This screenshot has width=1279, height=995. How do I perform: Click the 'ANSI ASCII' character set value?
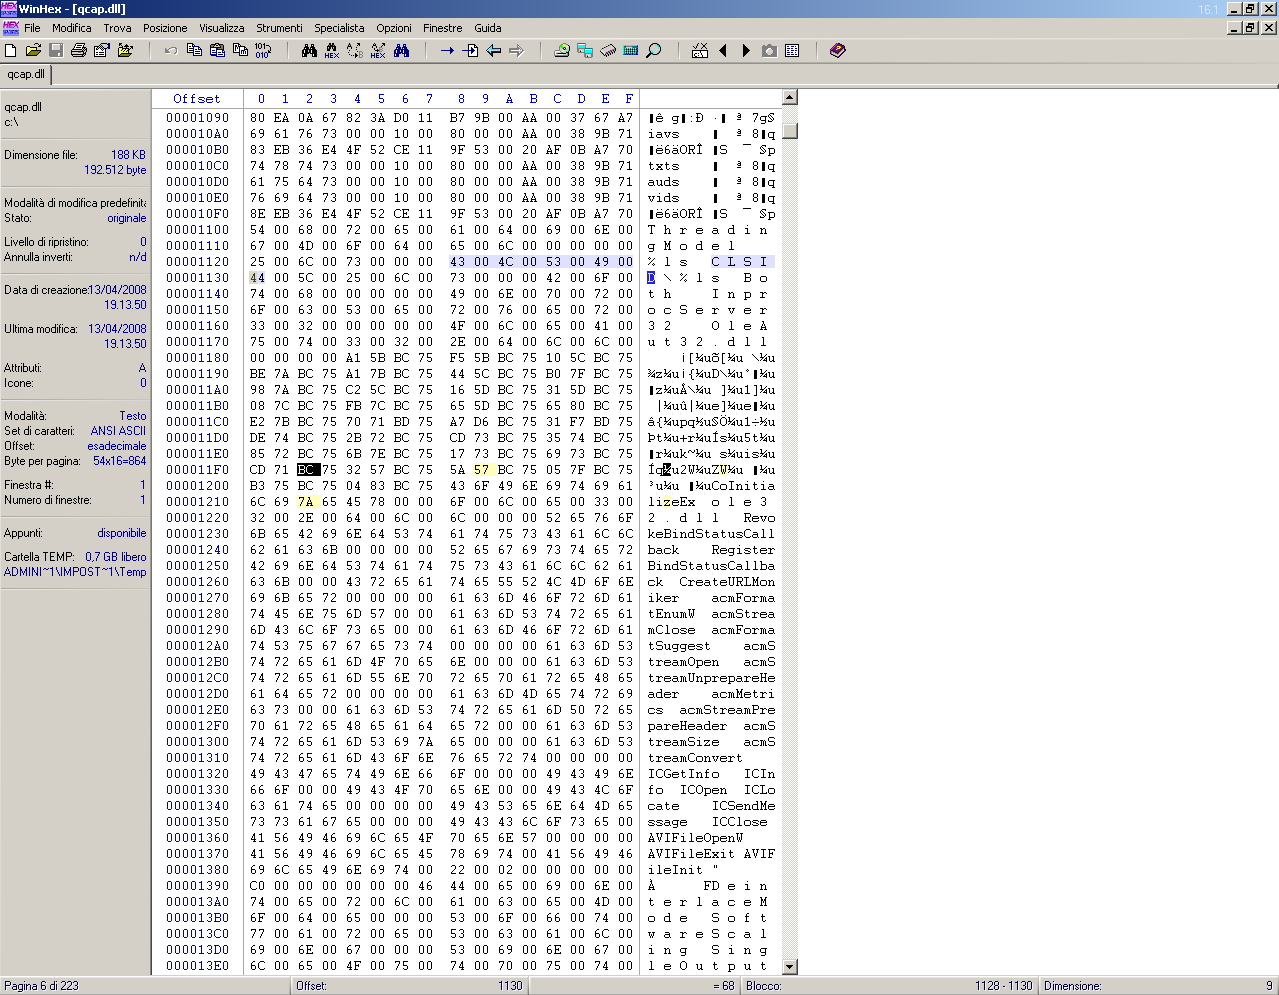tap(118, 431)
